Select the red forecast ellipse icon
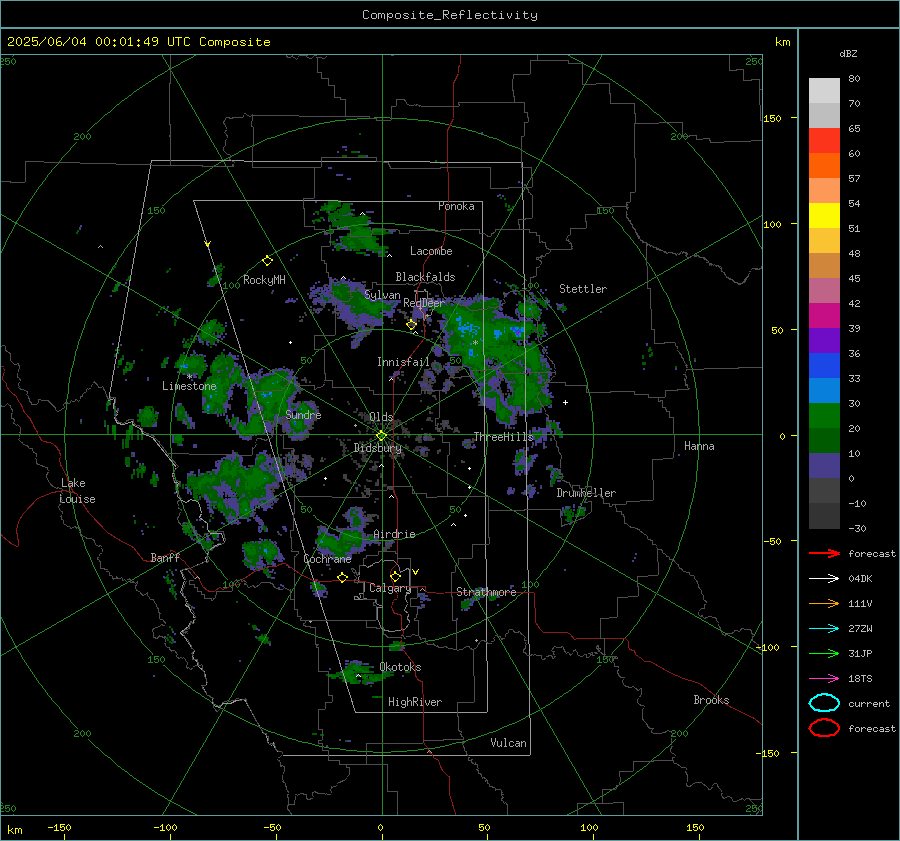This screenshot has width=900, height=841. pyautogui.click(x=824, y=728)
